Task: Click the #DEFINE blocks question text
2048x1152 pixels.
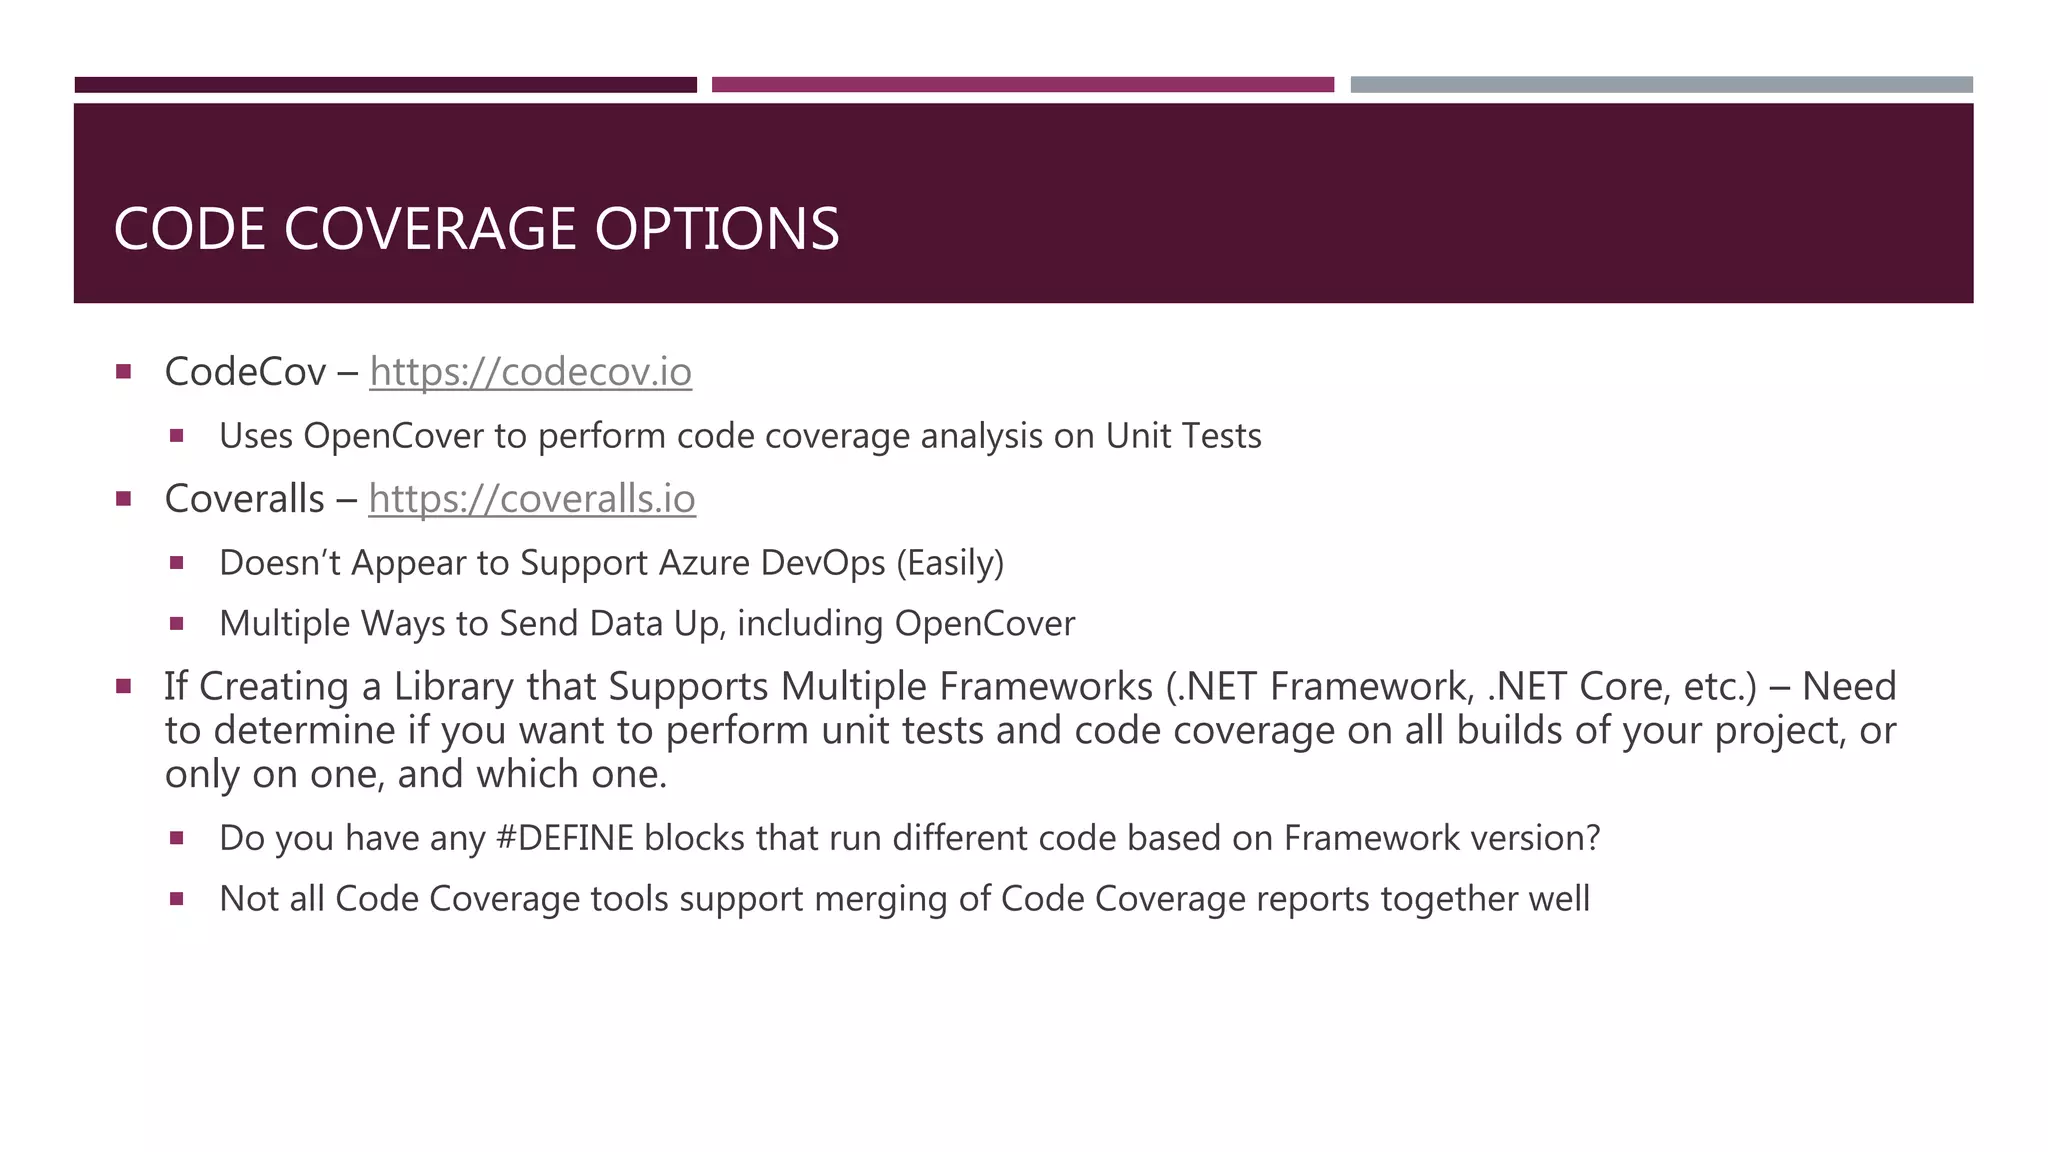Action: point(910,838)
